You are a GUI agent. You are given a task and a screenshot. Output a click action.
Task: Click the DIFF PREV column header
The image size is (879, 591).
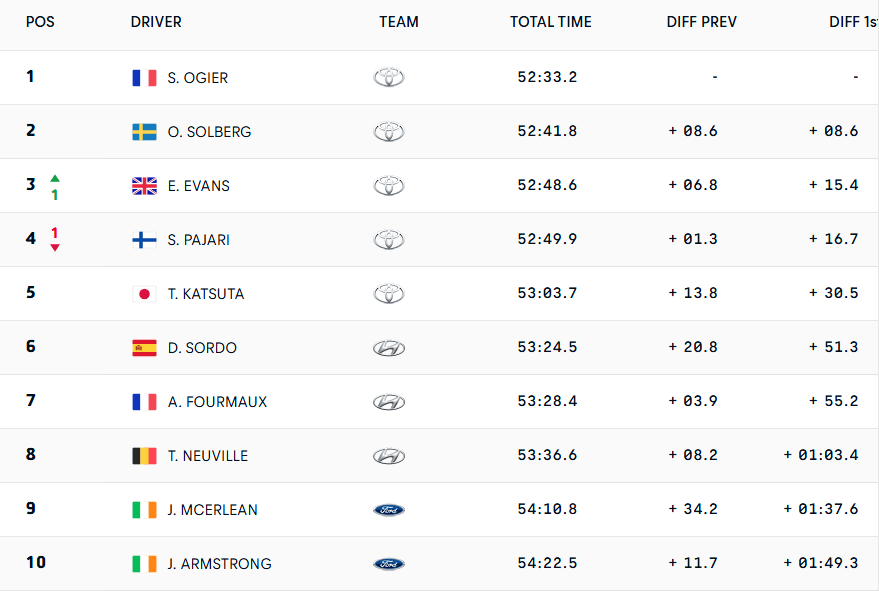pos(701,22)
